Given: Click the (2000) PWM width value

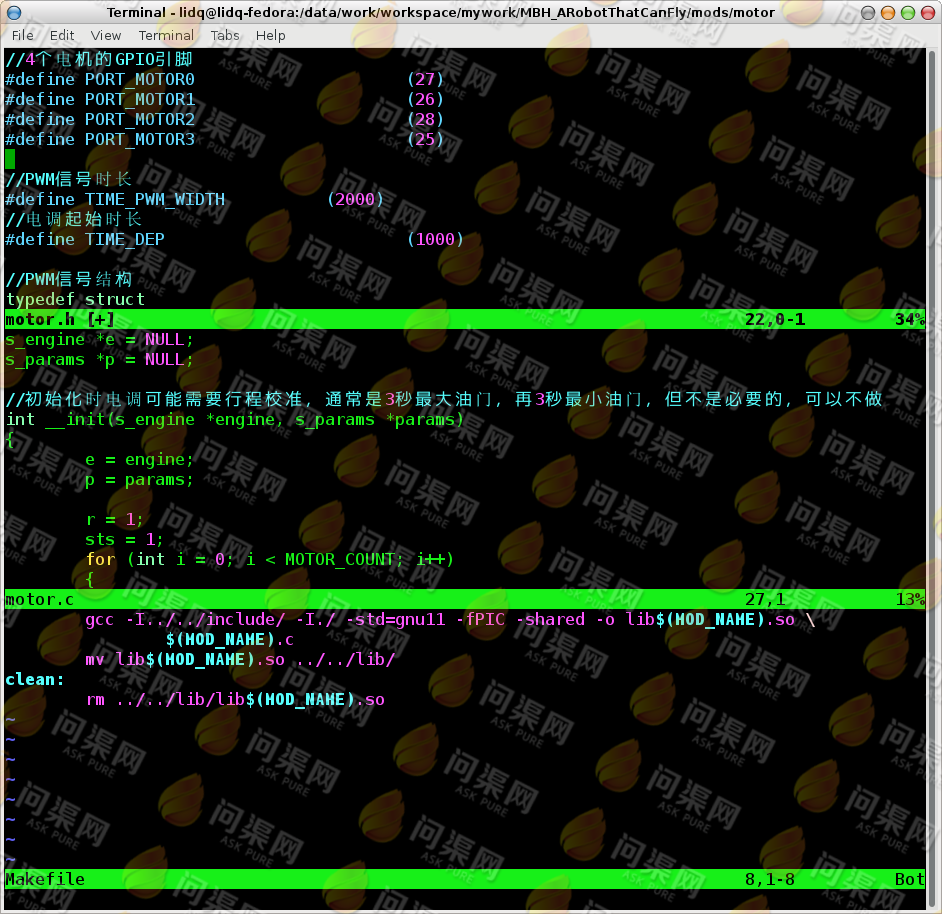Looking at the screenshot, I should point(355,199).
